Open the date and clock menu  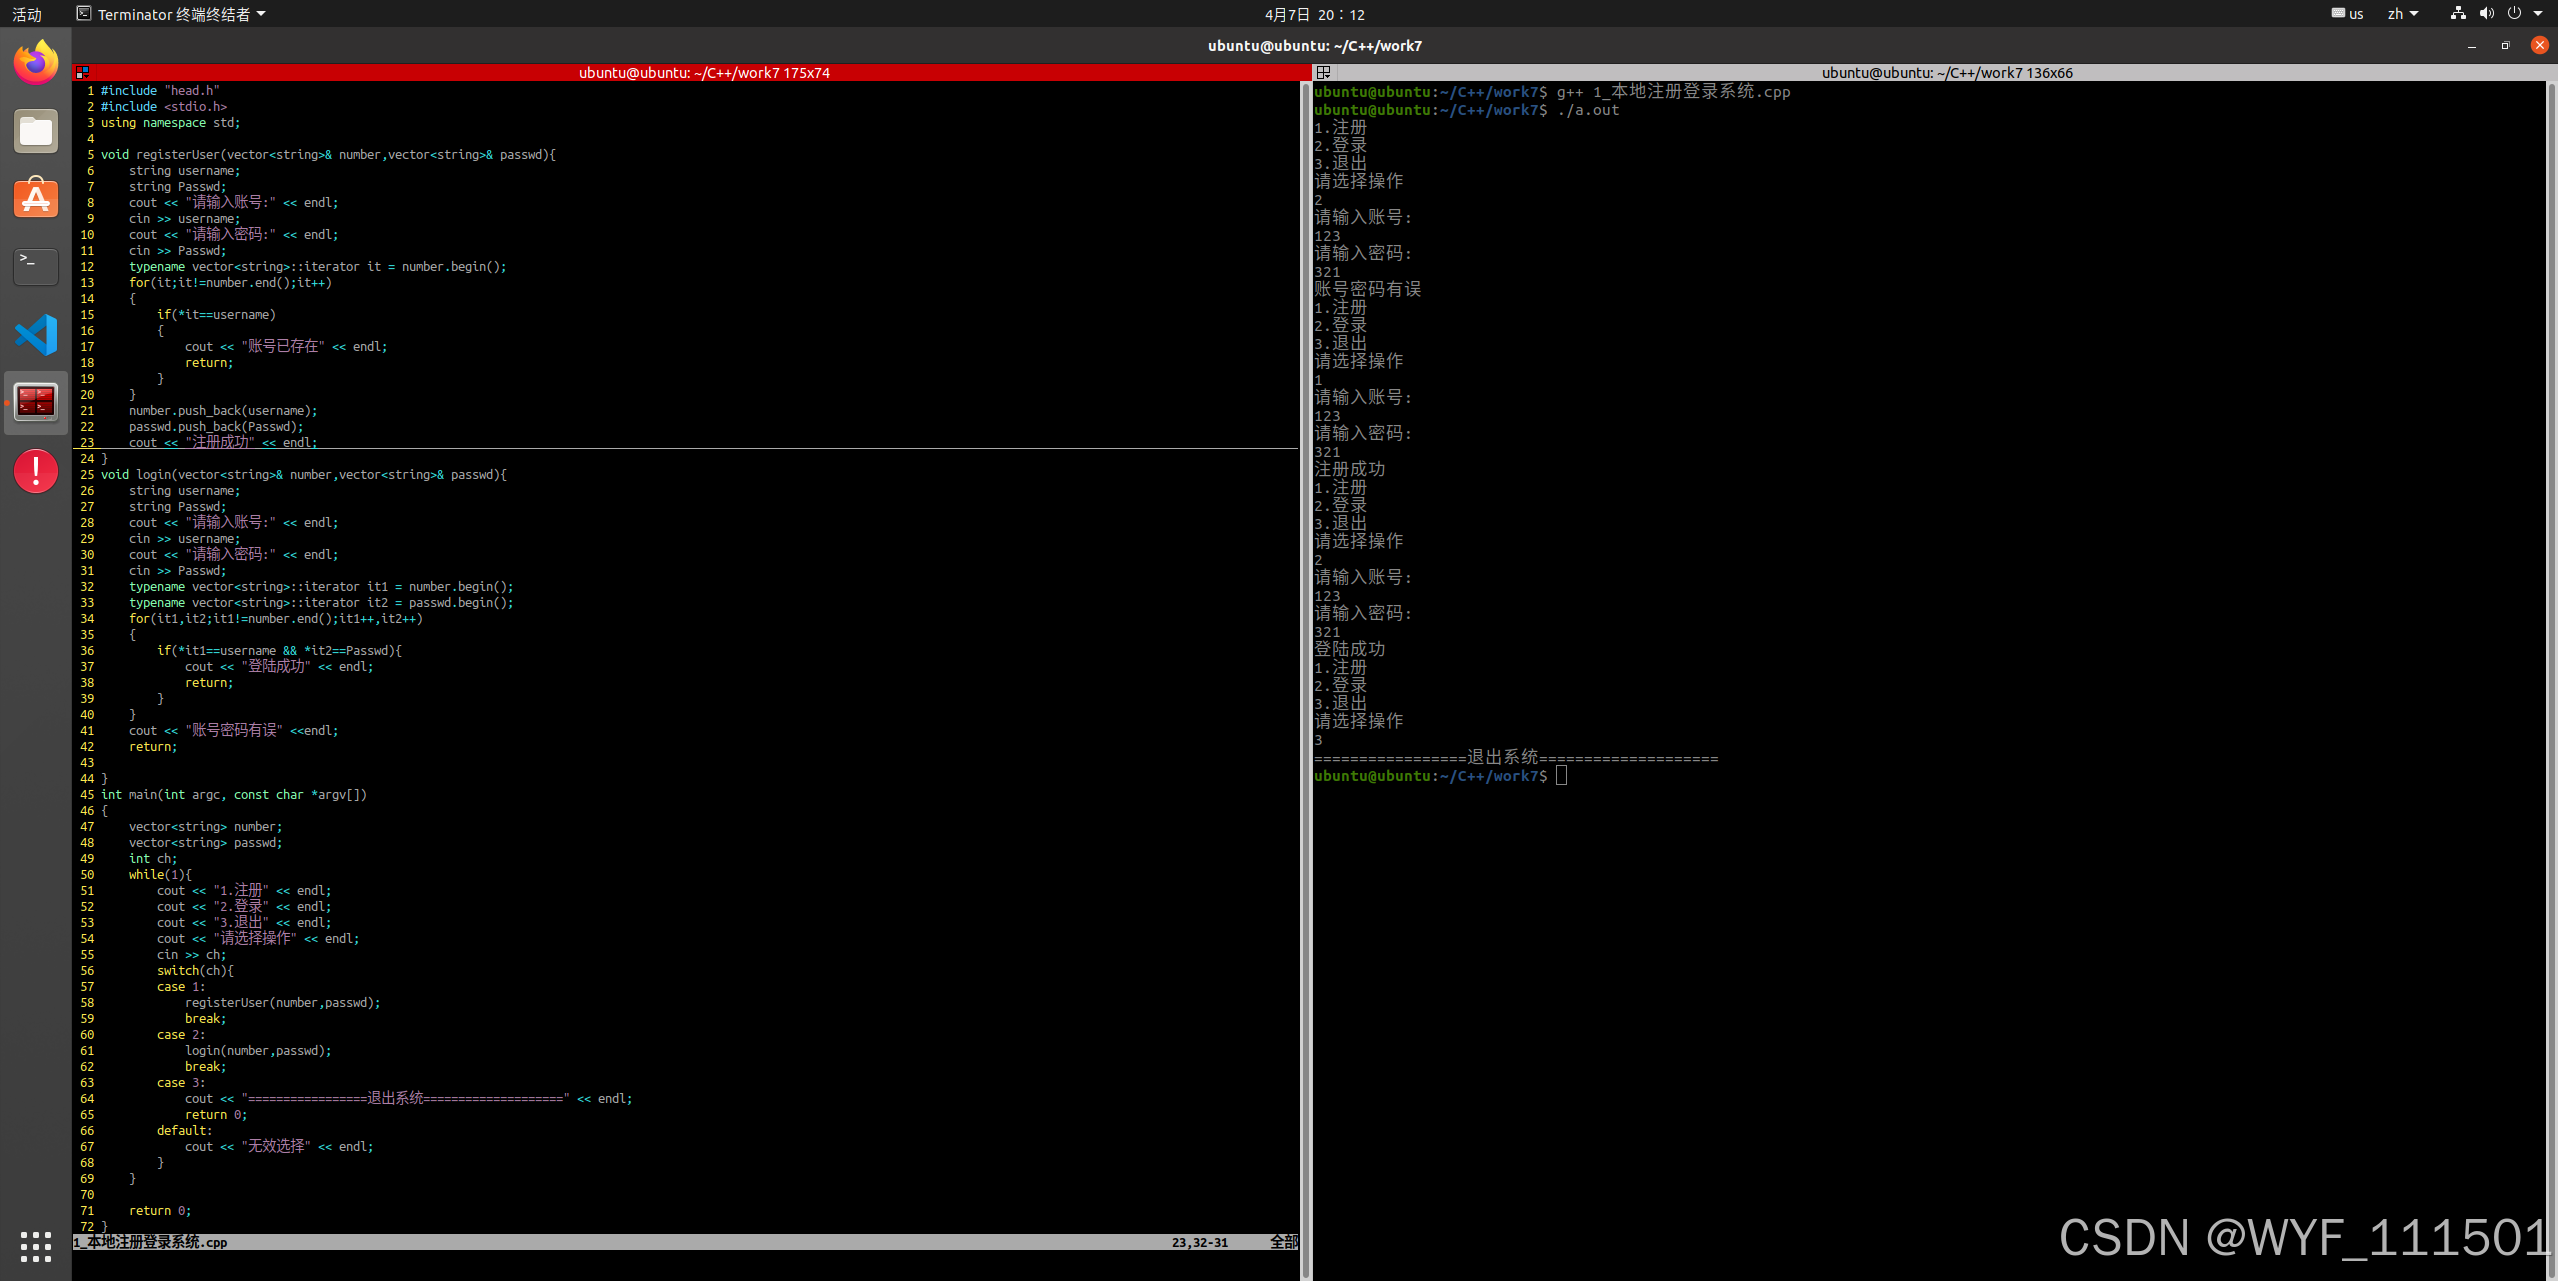point(1314,14)
